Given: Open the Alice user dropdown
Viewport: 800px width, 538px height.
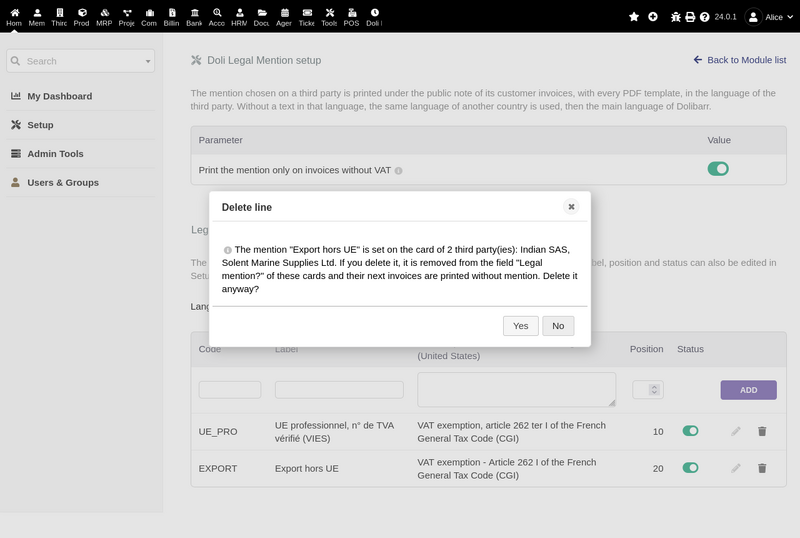Looking at the screenshot, I should click(769, 17).
